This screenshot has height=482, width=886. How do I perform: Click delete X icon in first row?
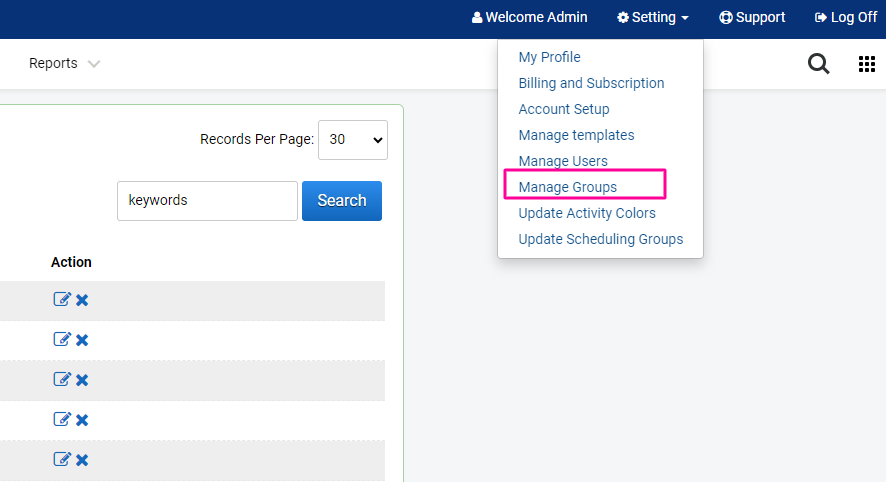[82, 300]
